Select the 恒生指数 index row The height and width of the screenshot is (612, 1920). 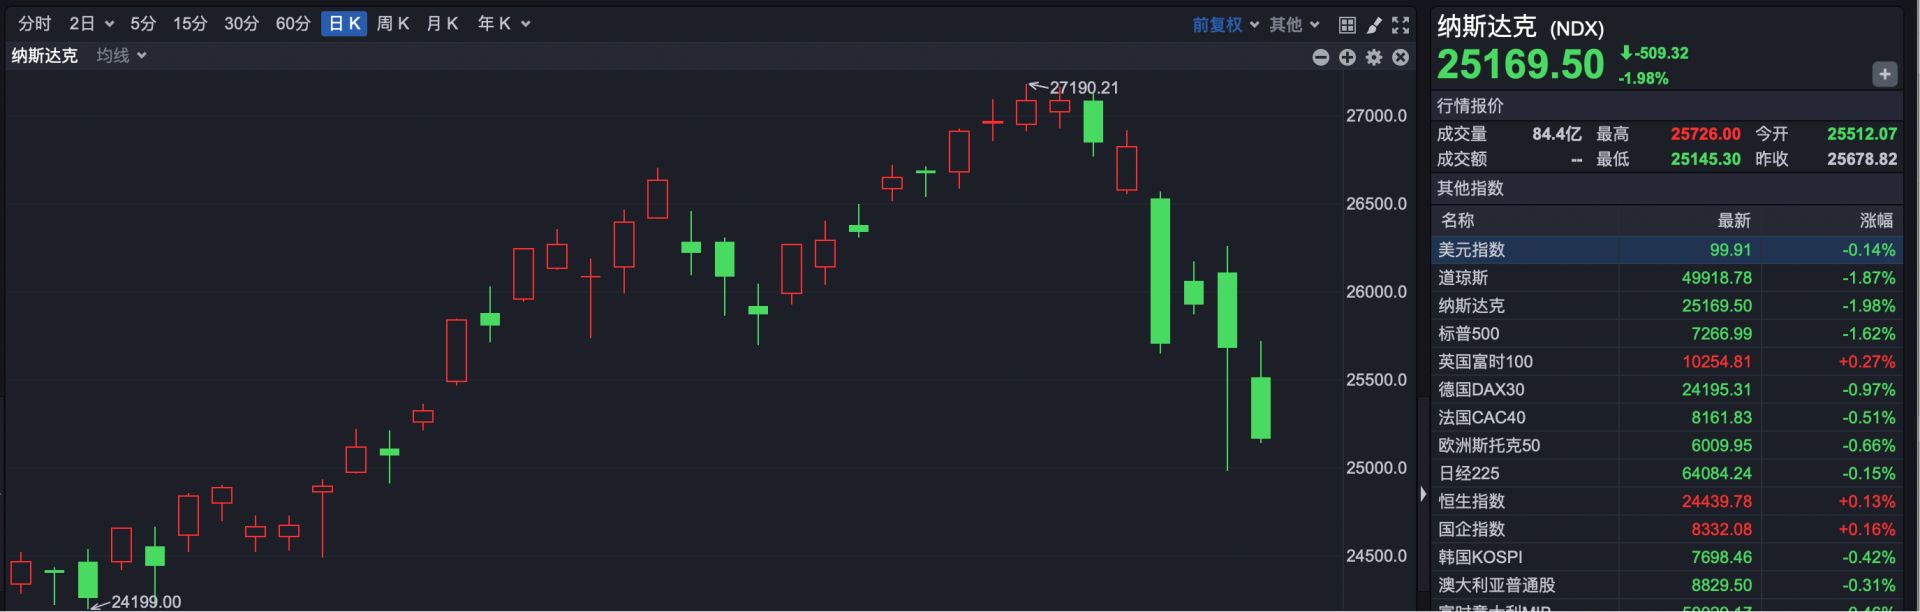[x=1667, y=502]
